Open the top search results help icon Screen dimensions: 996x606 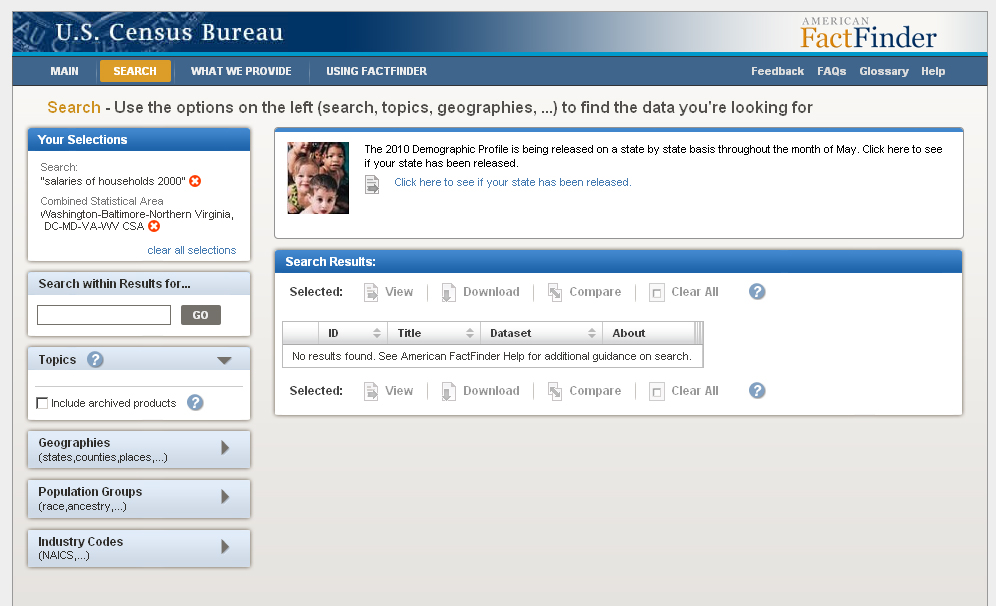[757, 292]
